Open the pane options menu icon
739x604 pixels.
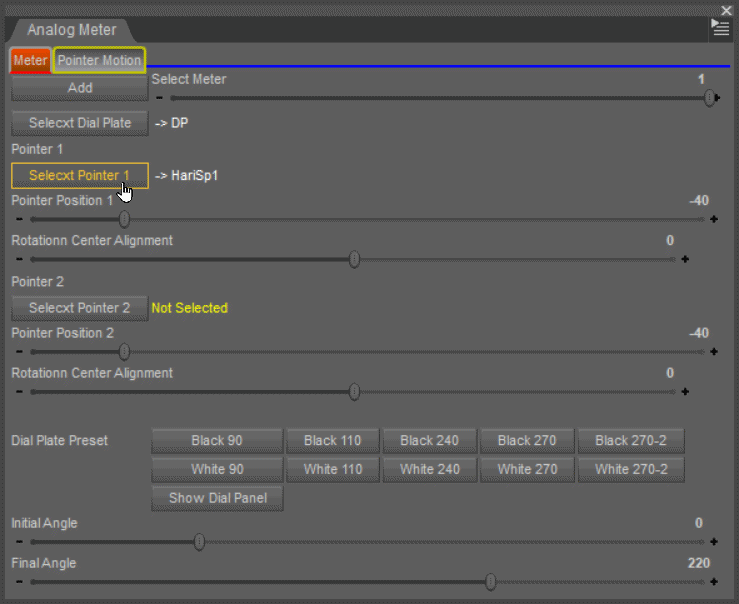[x=720, y=29]
